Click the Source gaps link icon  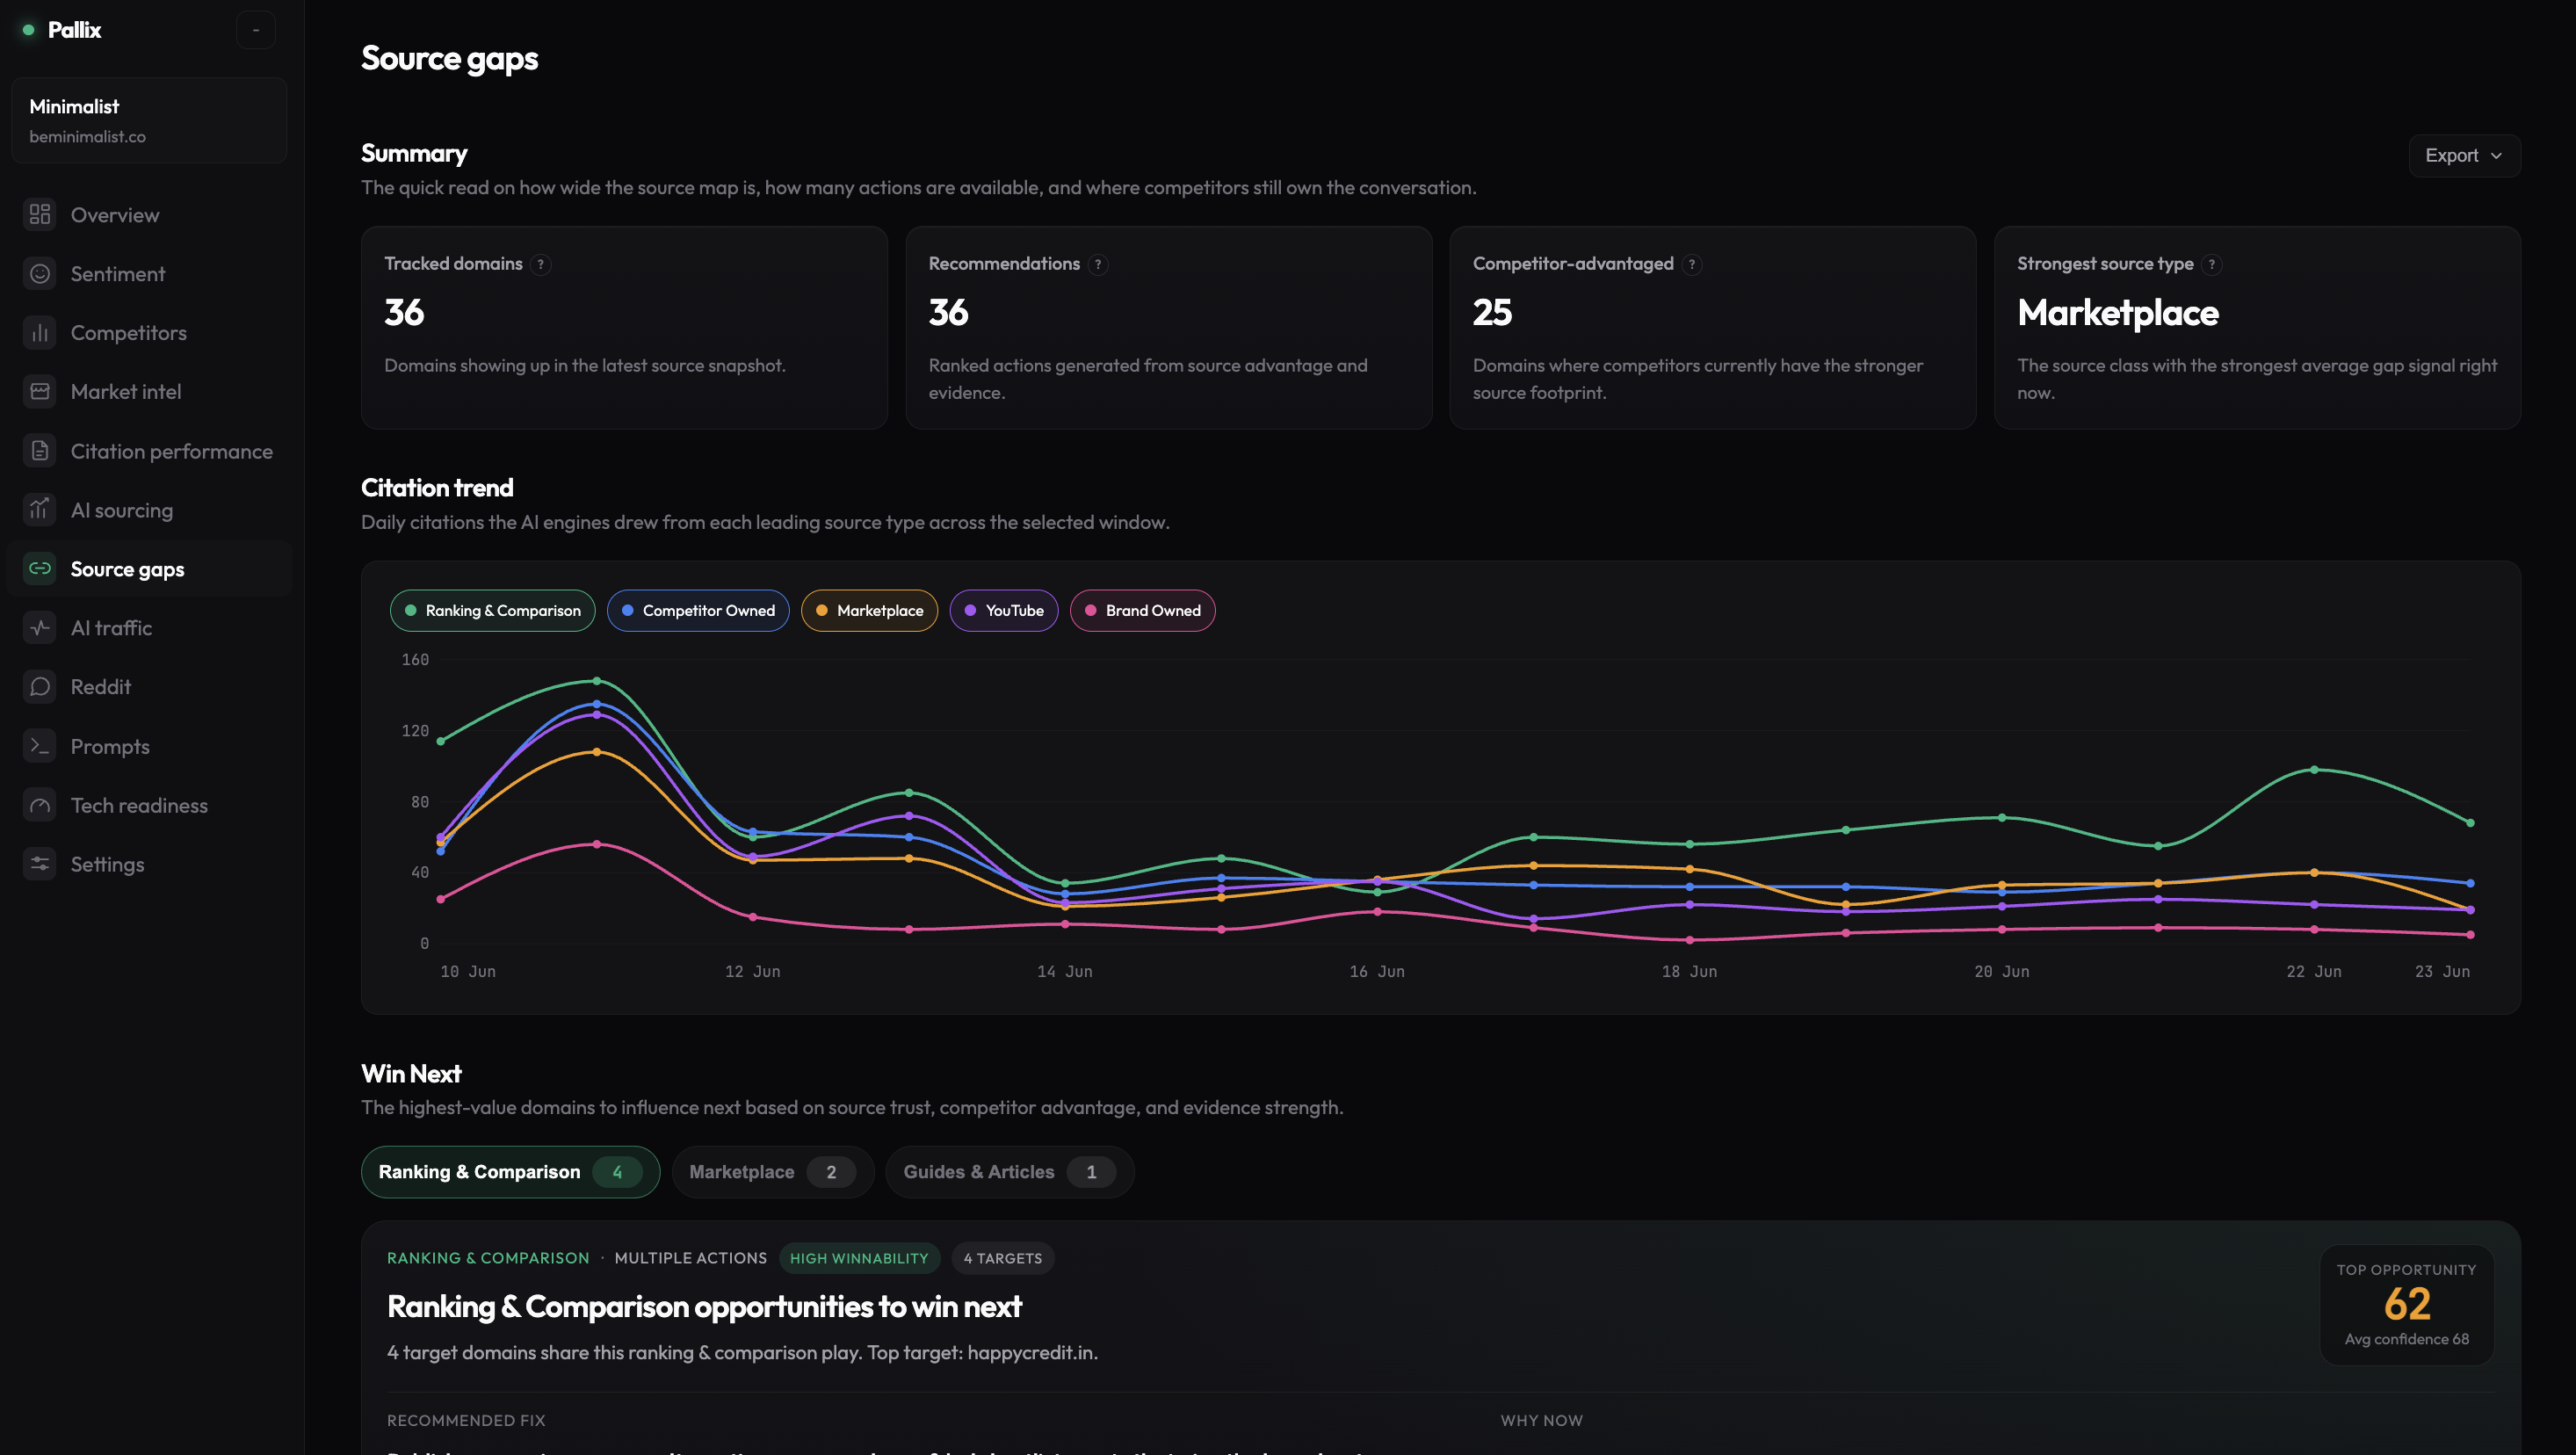(x=40, y=568)
